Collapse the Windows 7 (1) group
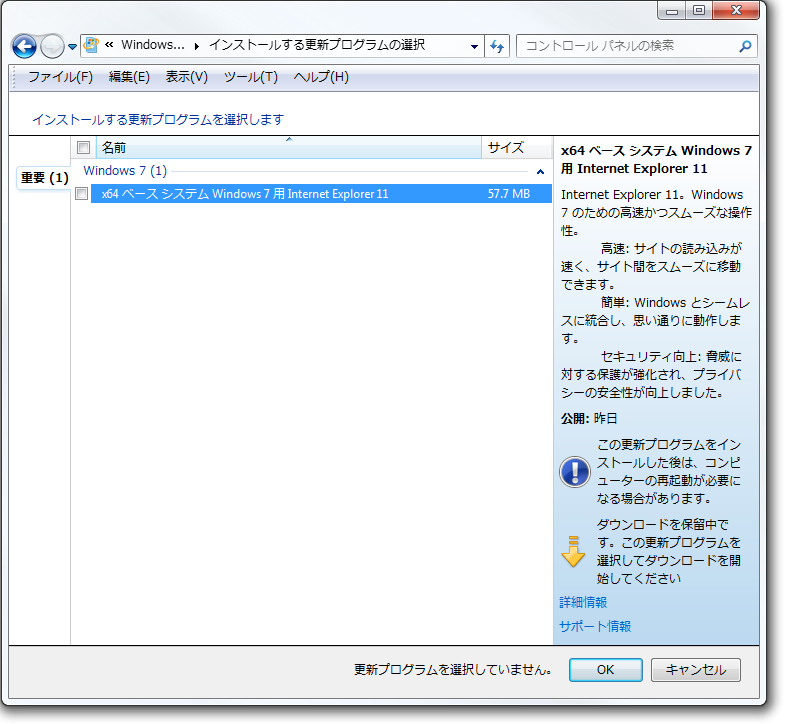 click(x=540, y=172)
